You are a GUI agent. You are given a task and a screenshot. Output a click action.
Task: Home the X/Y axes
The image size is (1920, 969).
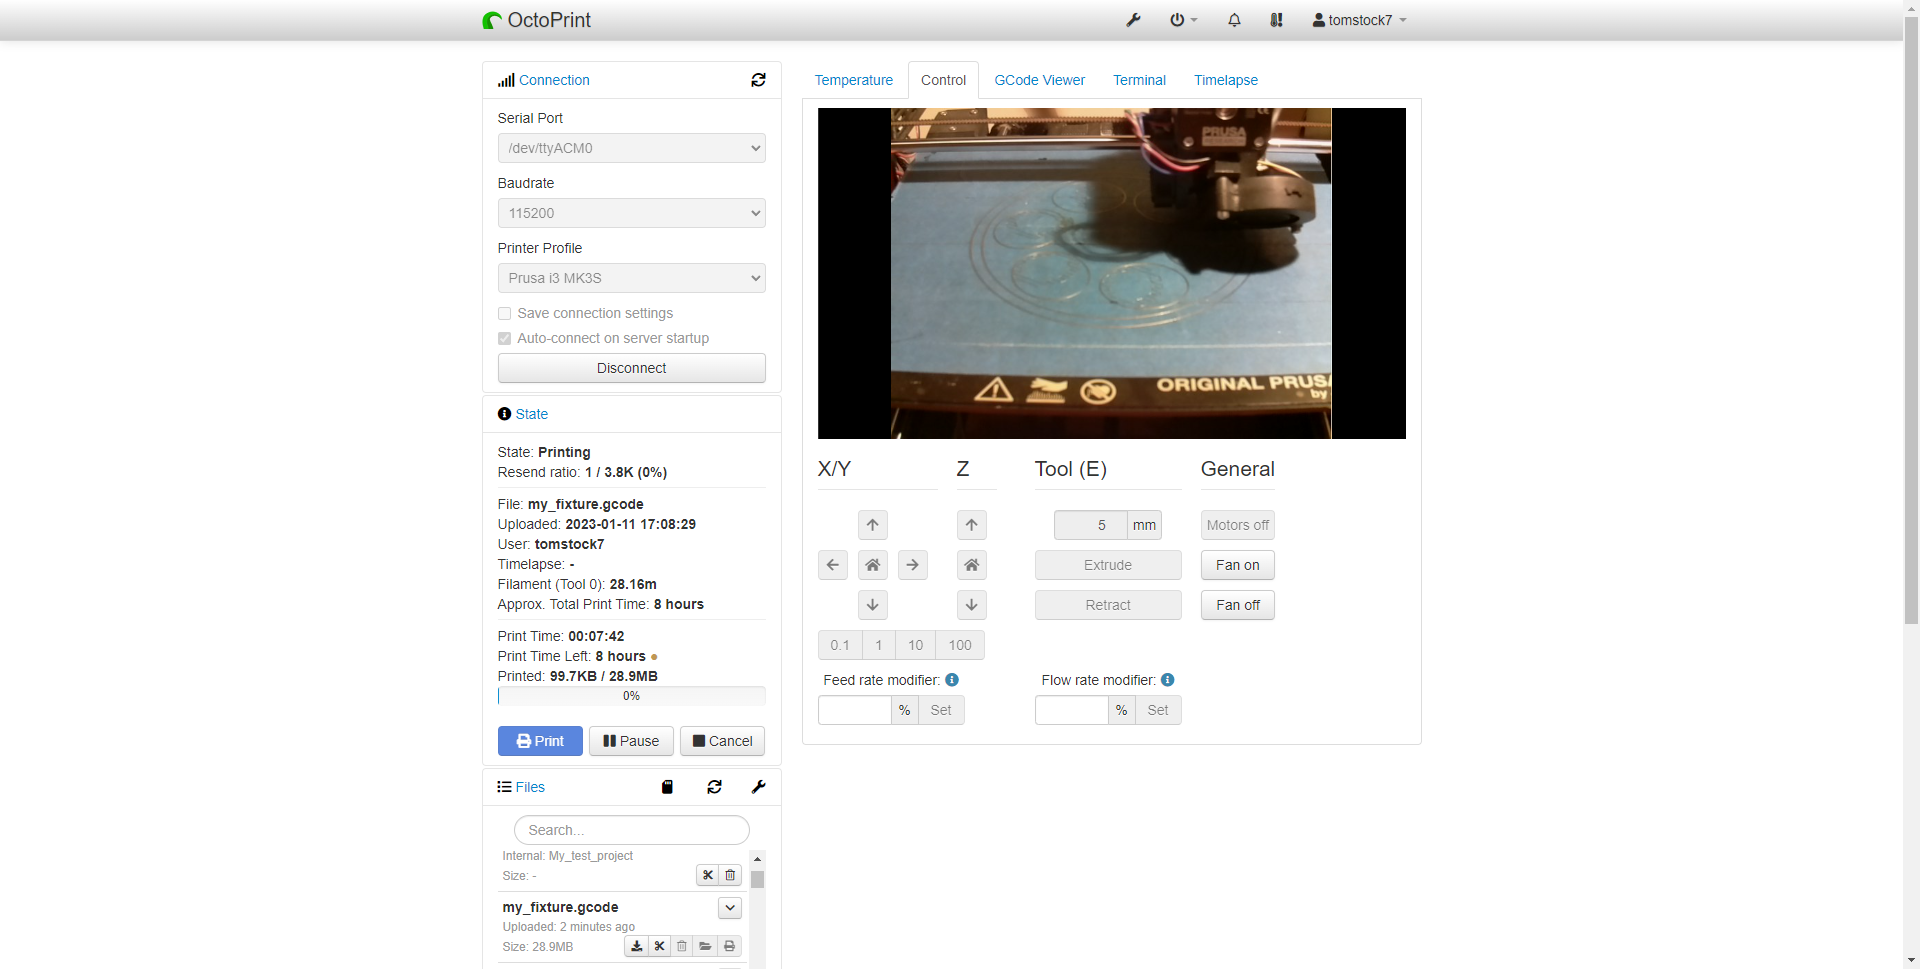[873, 565]
